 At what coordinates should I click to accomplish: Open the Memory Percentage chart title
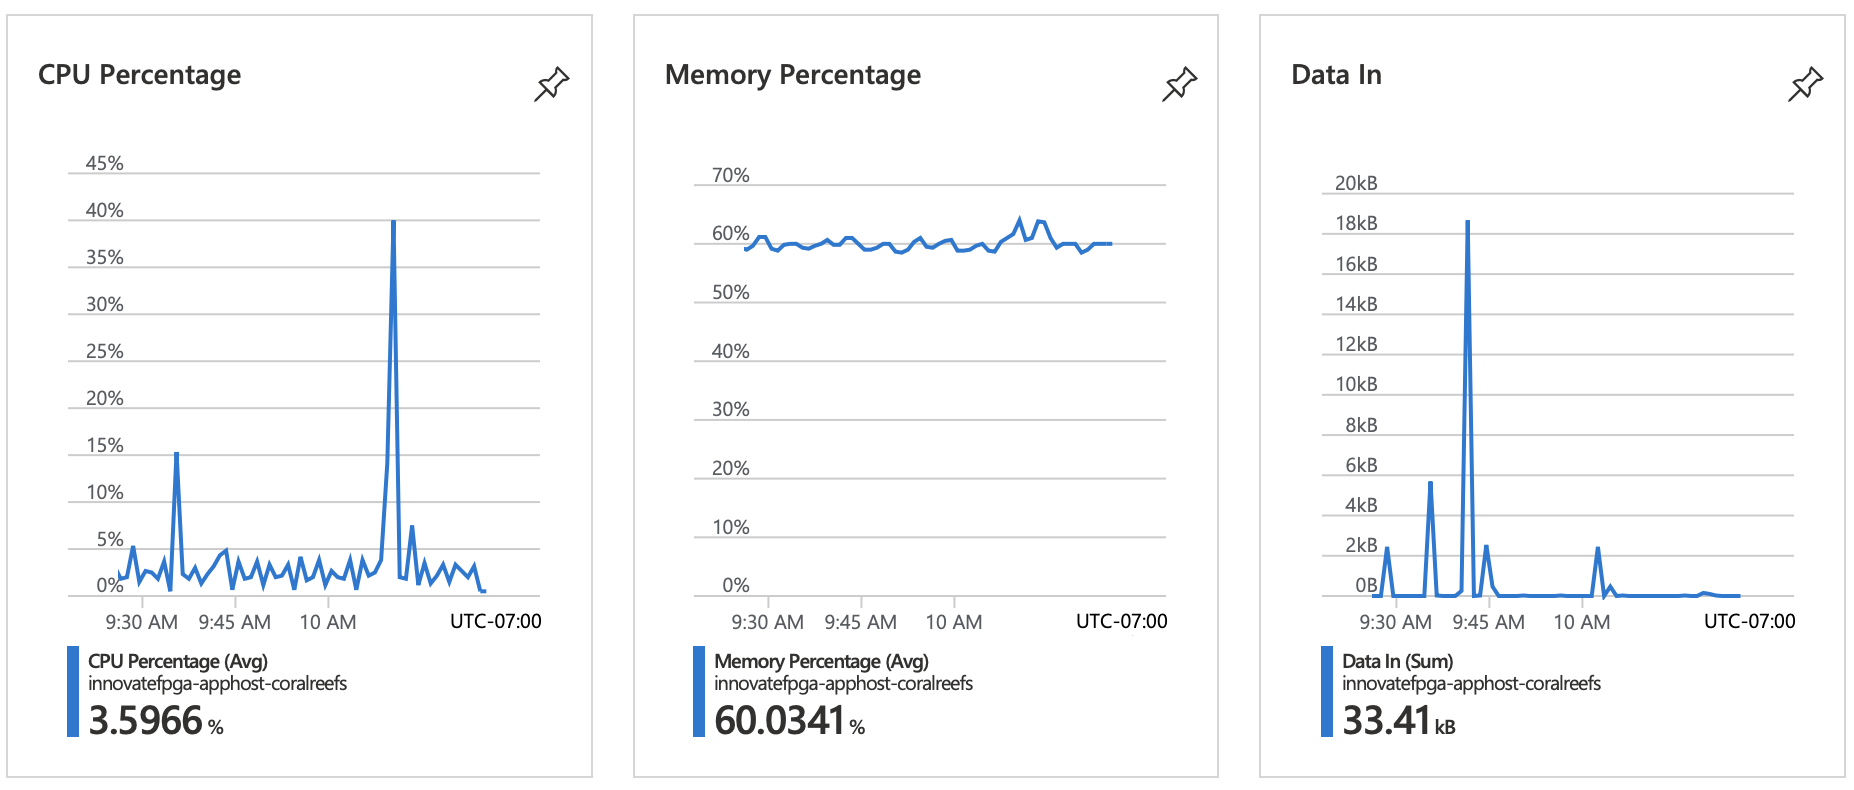[792, 75]
